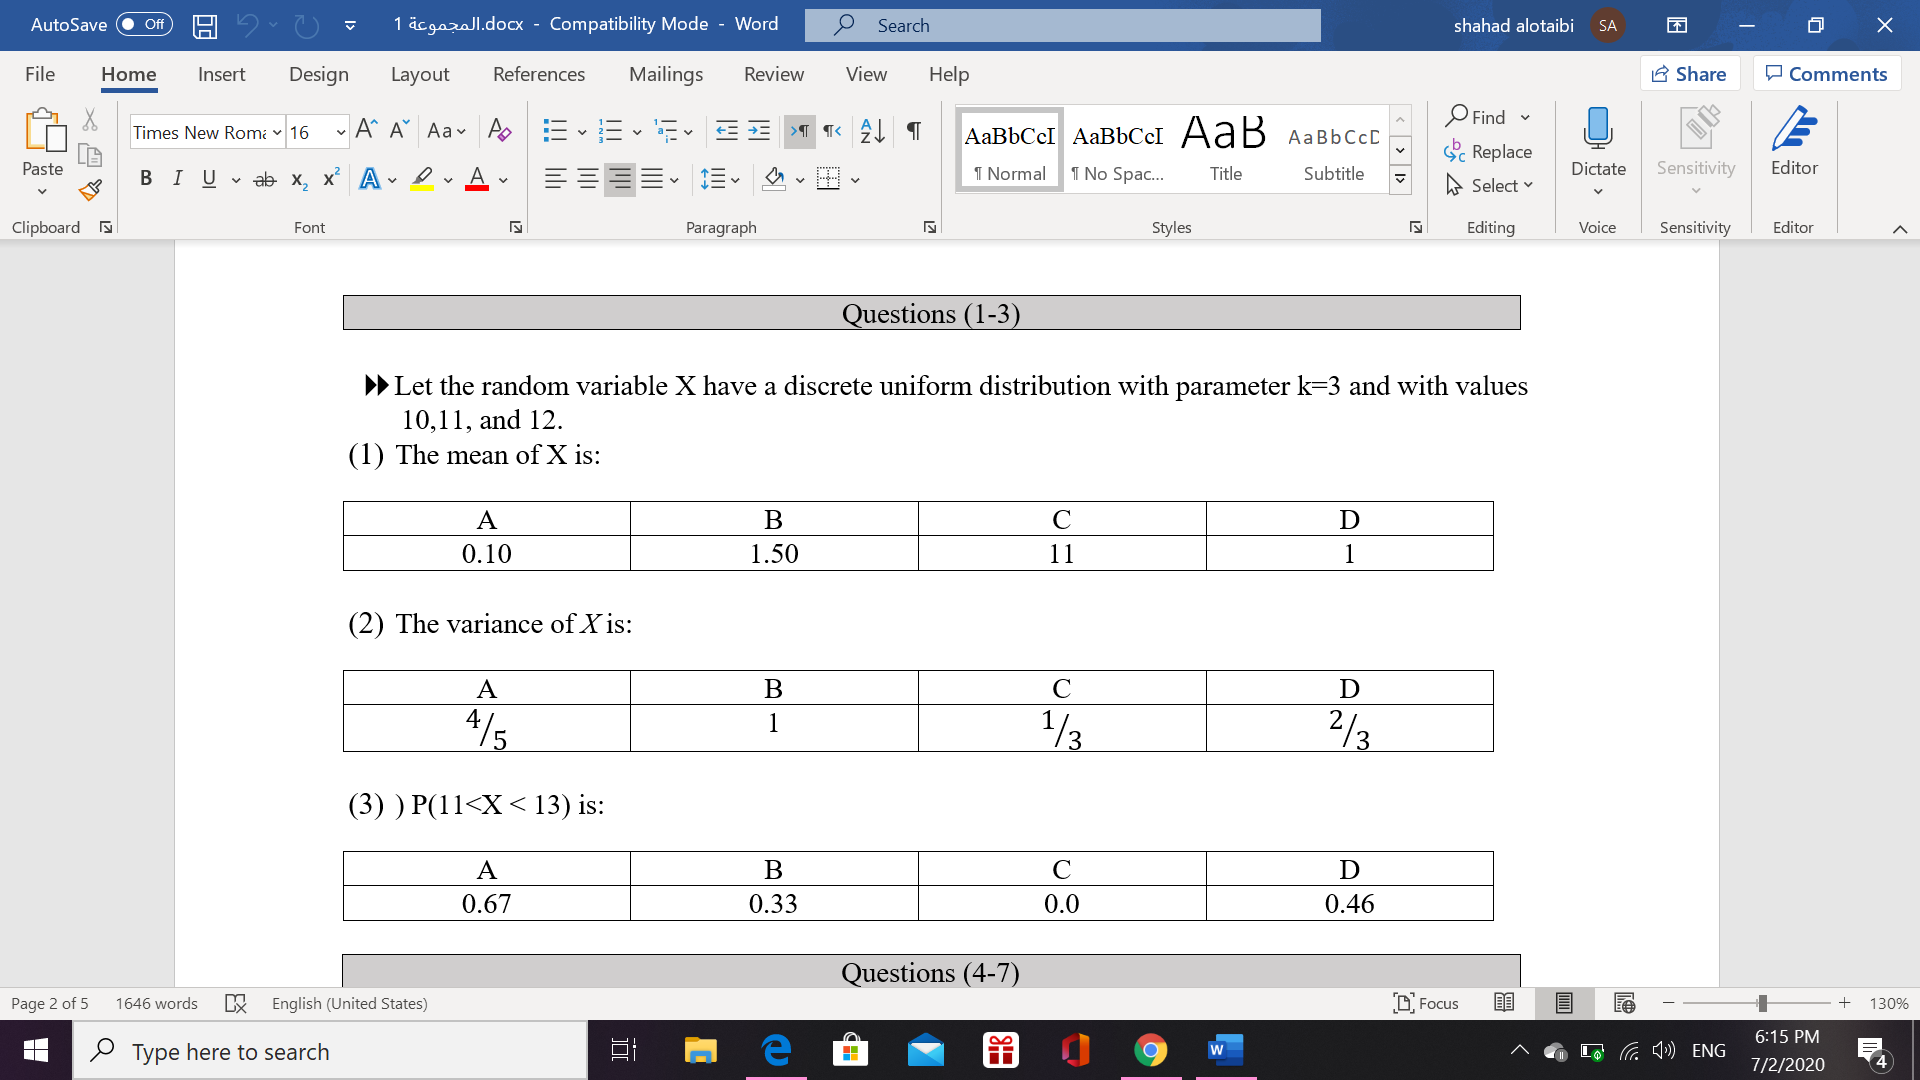The height and width of the screenshot is (1080, 1920).
Task: Open the Comments panel
Action: pos(1827,73)
